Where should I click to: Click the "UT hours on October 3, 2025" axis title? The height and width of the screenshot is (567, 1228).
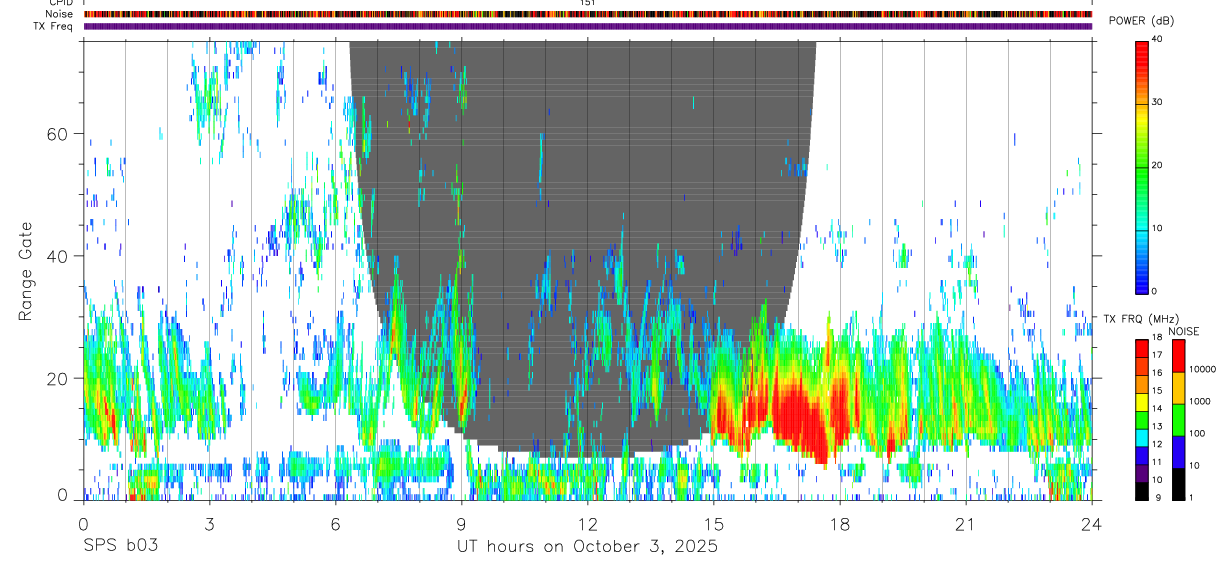(587, 547)
